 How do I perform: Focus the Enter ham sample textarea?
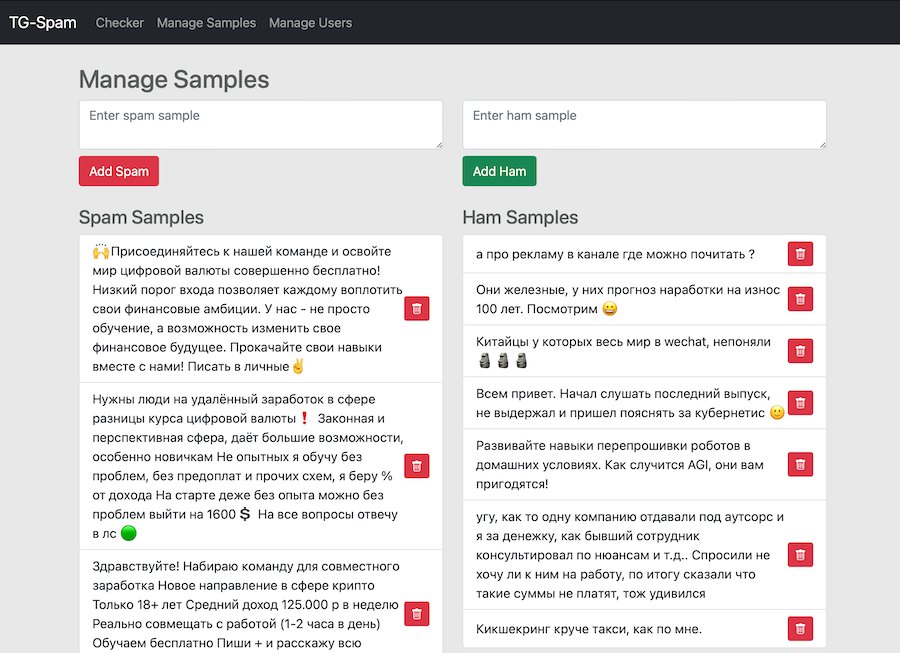[644, 125]
